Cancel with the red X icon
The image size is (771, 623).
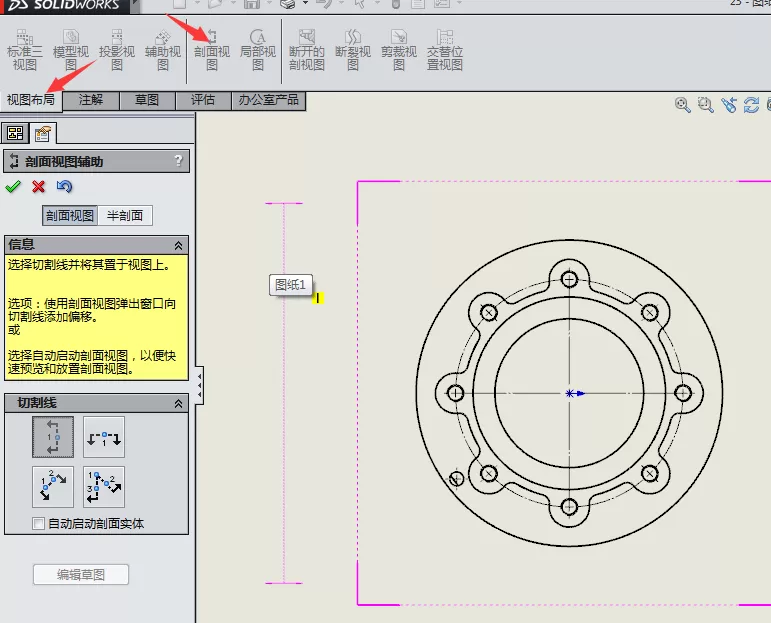(x=38, y=186)
